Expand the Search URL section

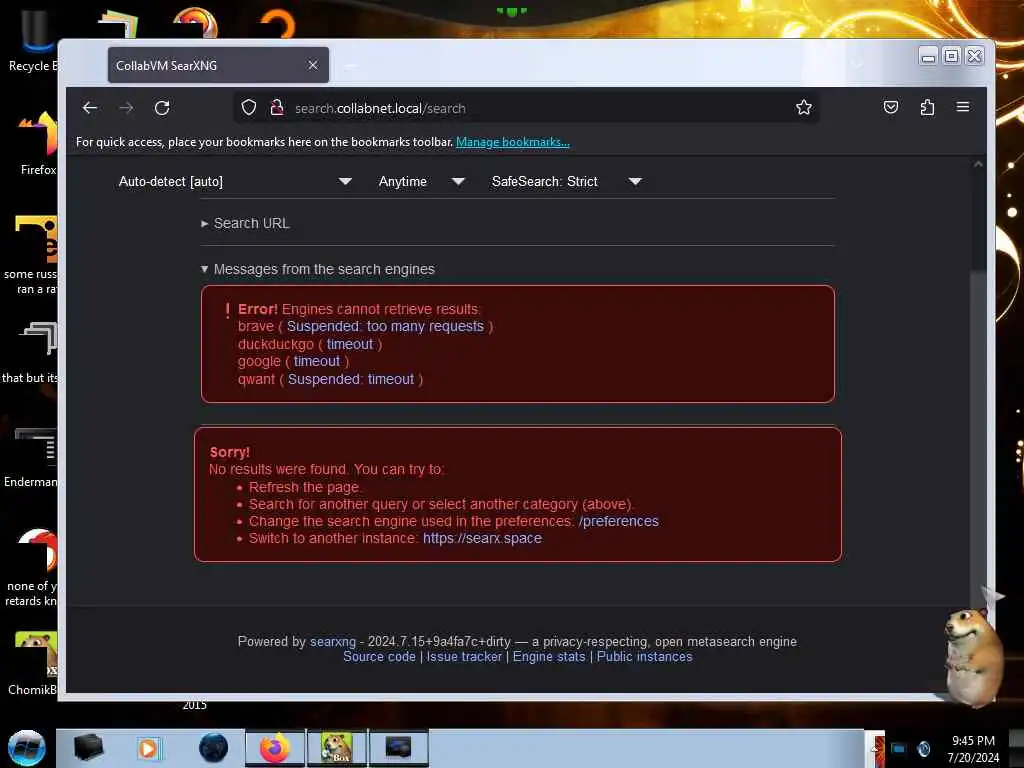click(246, 223)
